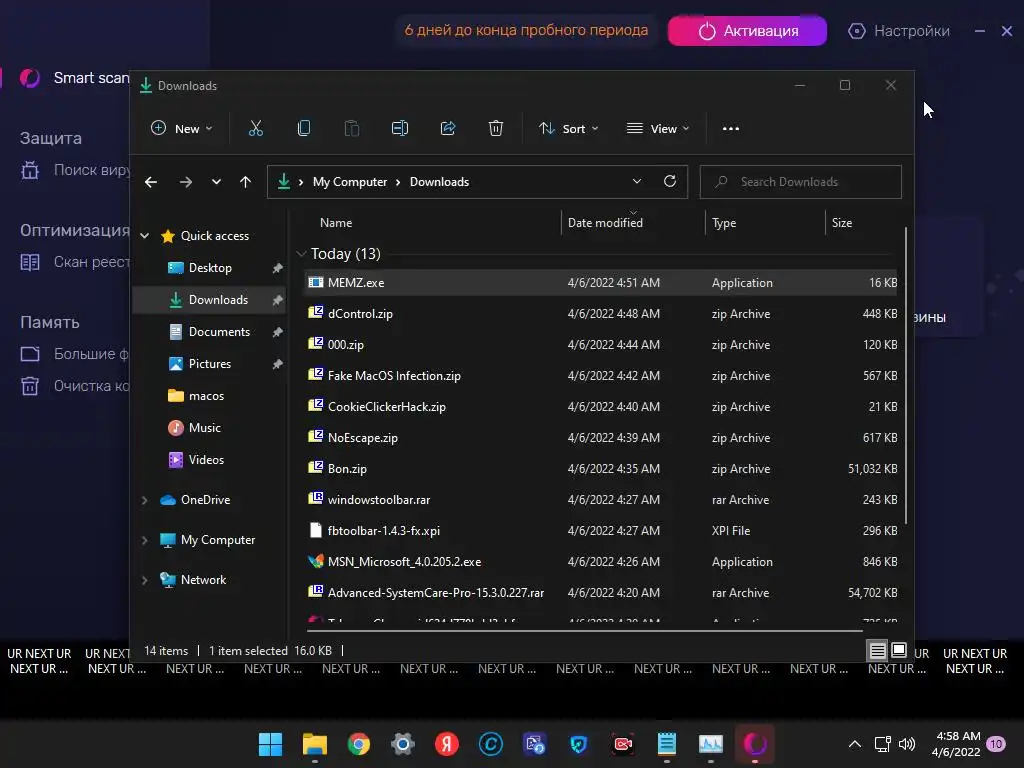Click the Delete trash icon in the toolbar

tap(496, 129)
